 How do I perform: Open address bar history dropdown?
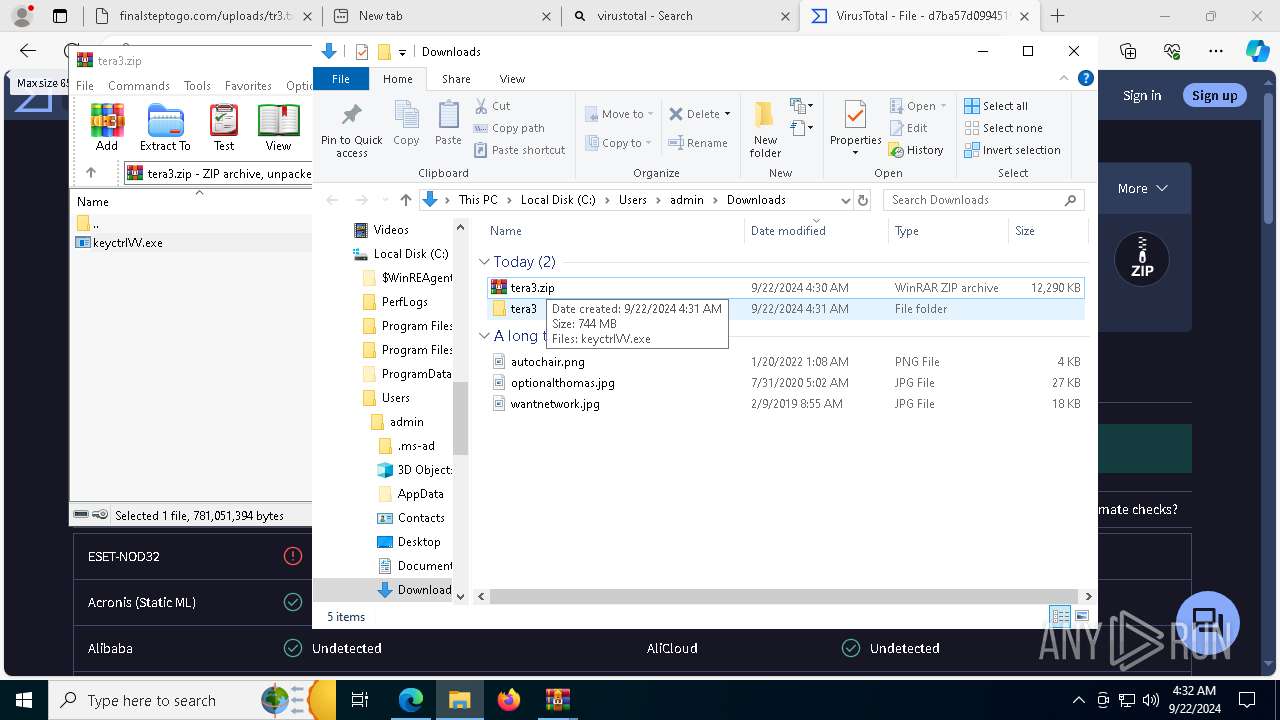pyautogui.click(x=845, y=200)
